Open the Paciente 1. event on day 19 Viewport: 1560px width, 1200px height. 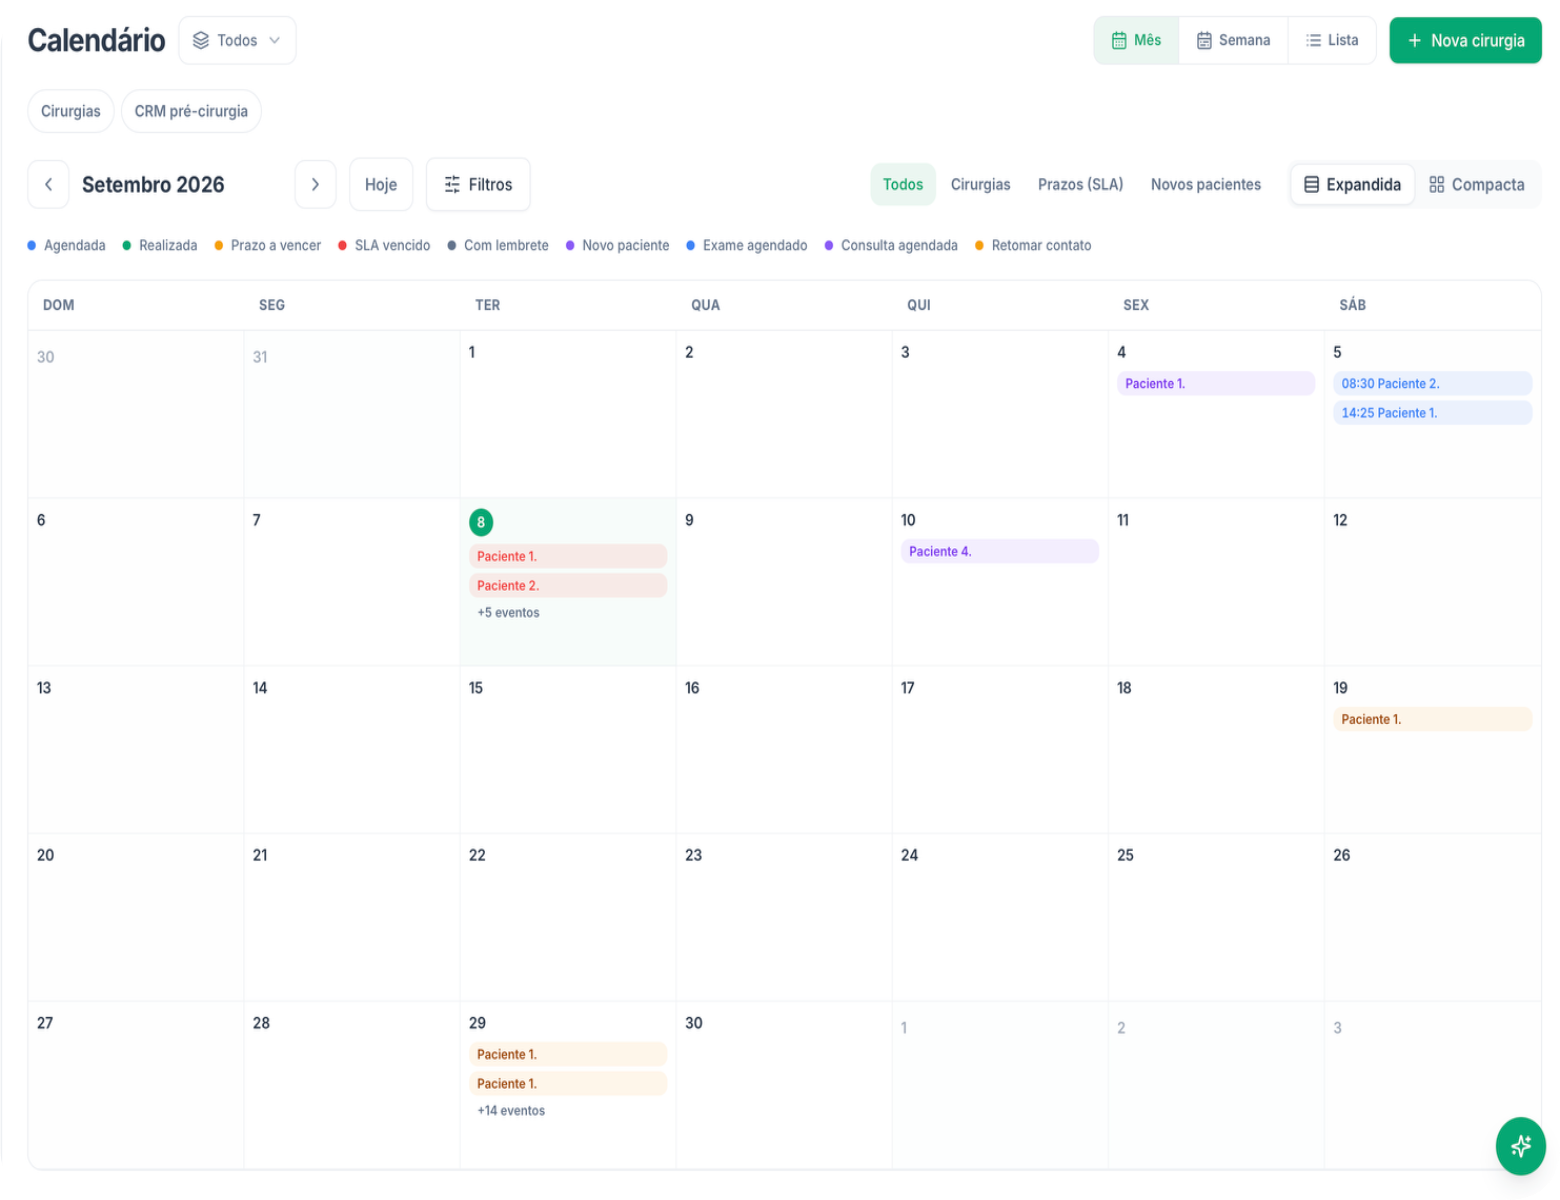(x=1432, y=720)
